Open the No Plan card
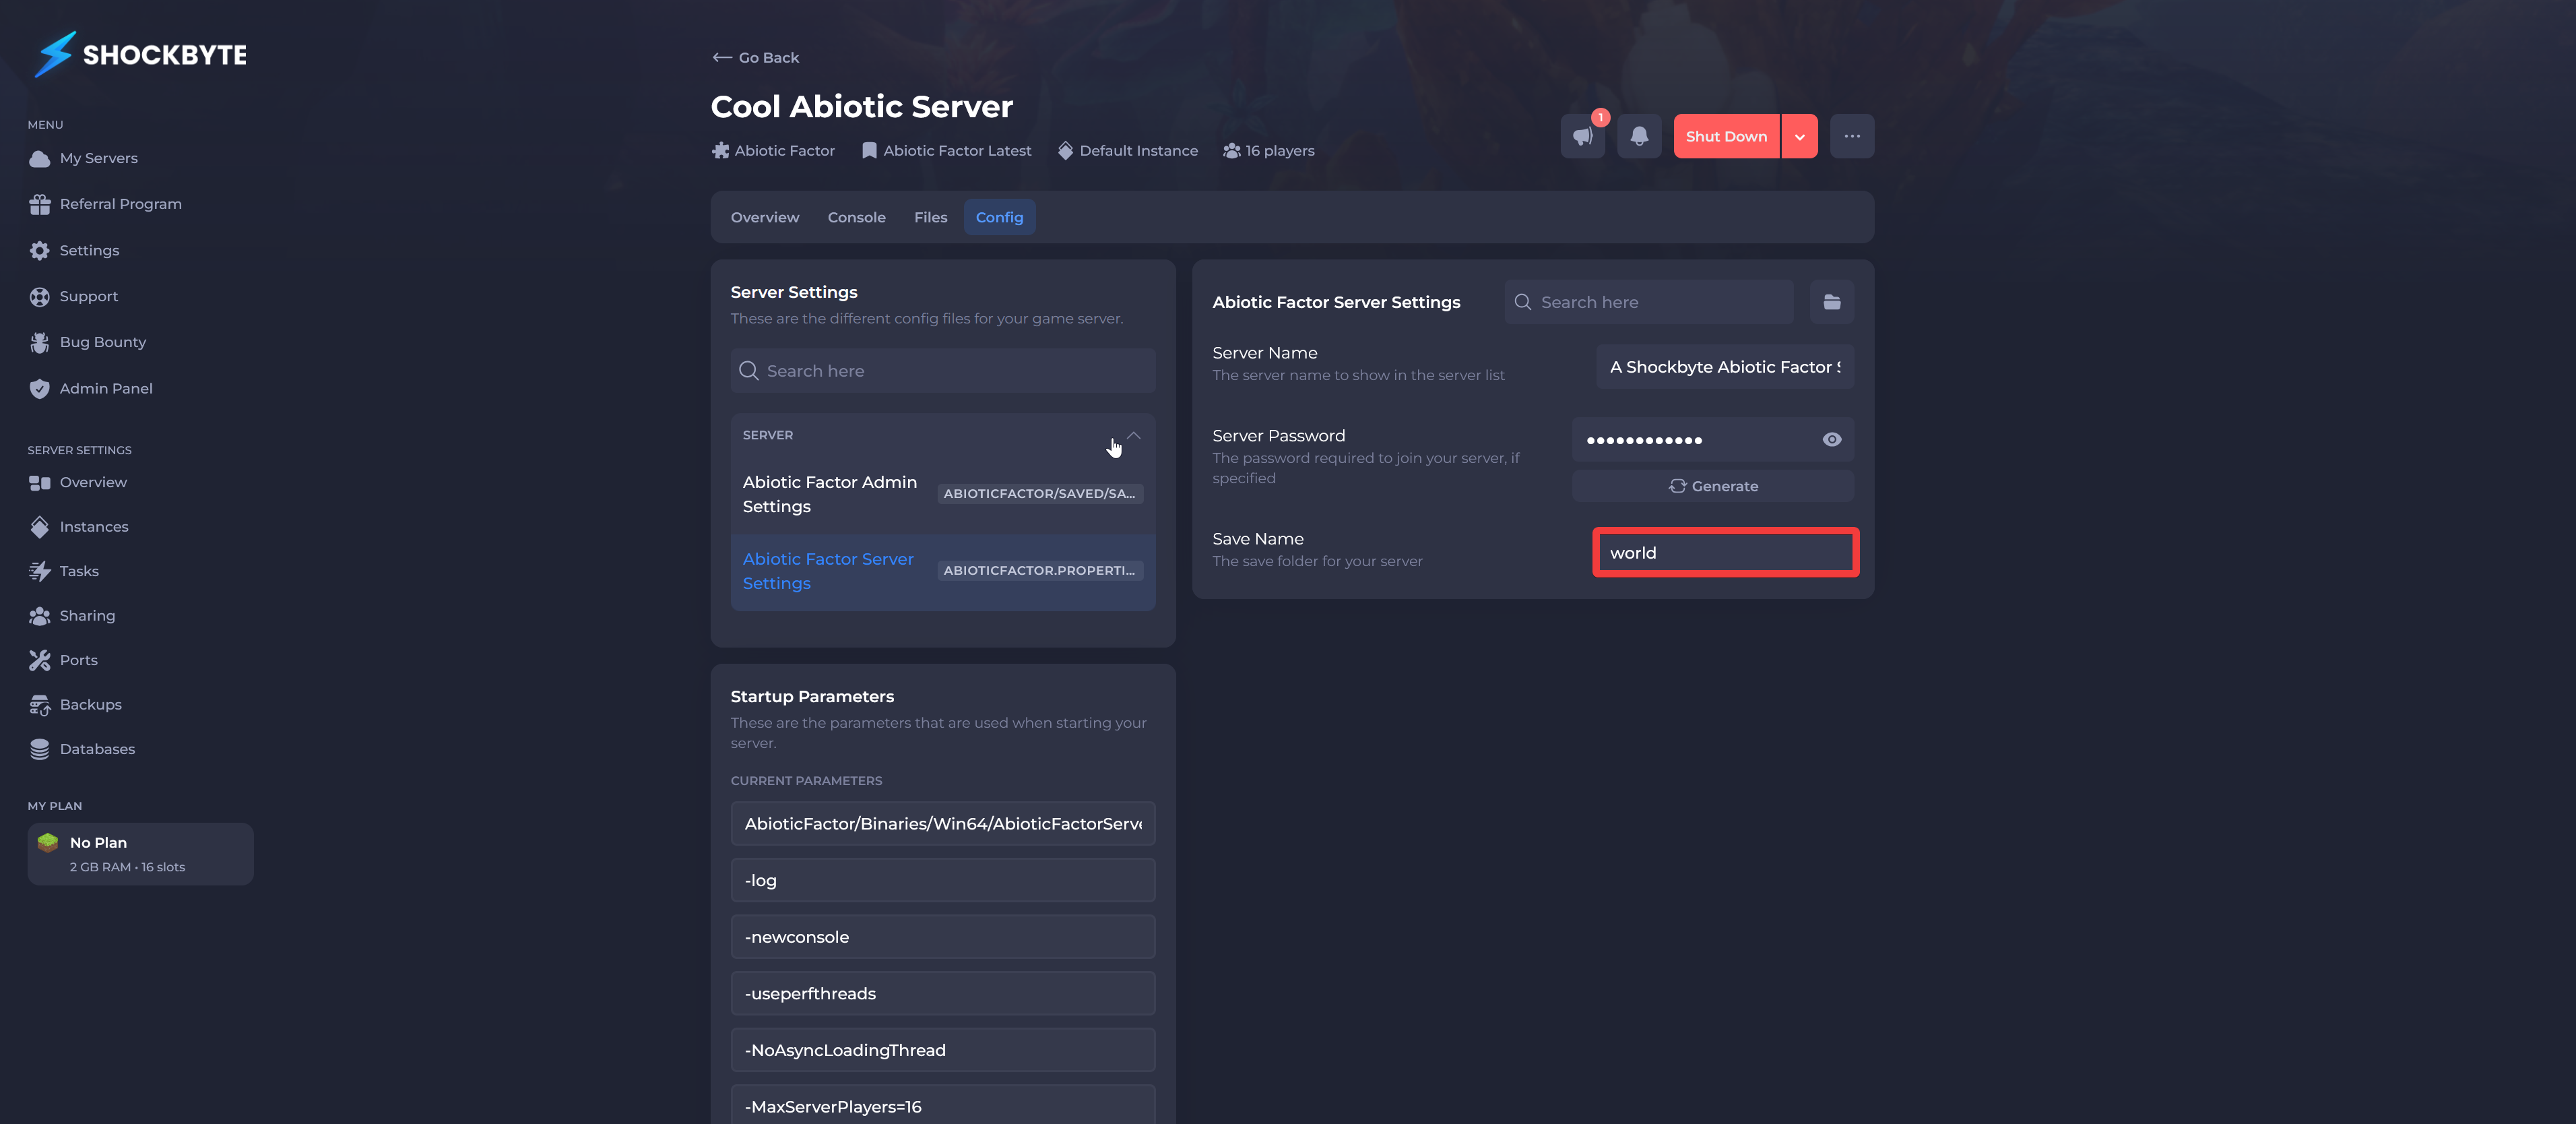Viewport: 2576px width, 1124px height. [140, 854]
